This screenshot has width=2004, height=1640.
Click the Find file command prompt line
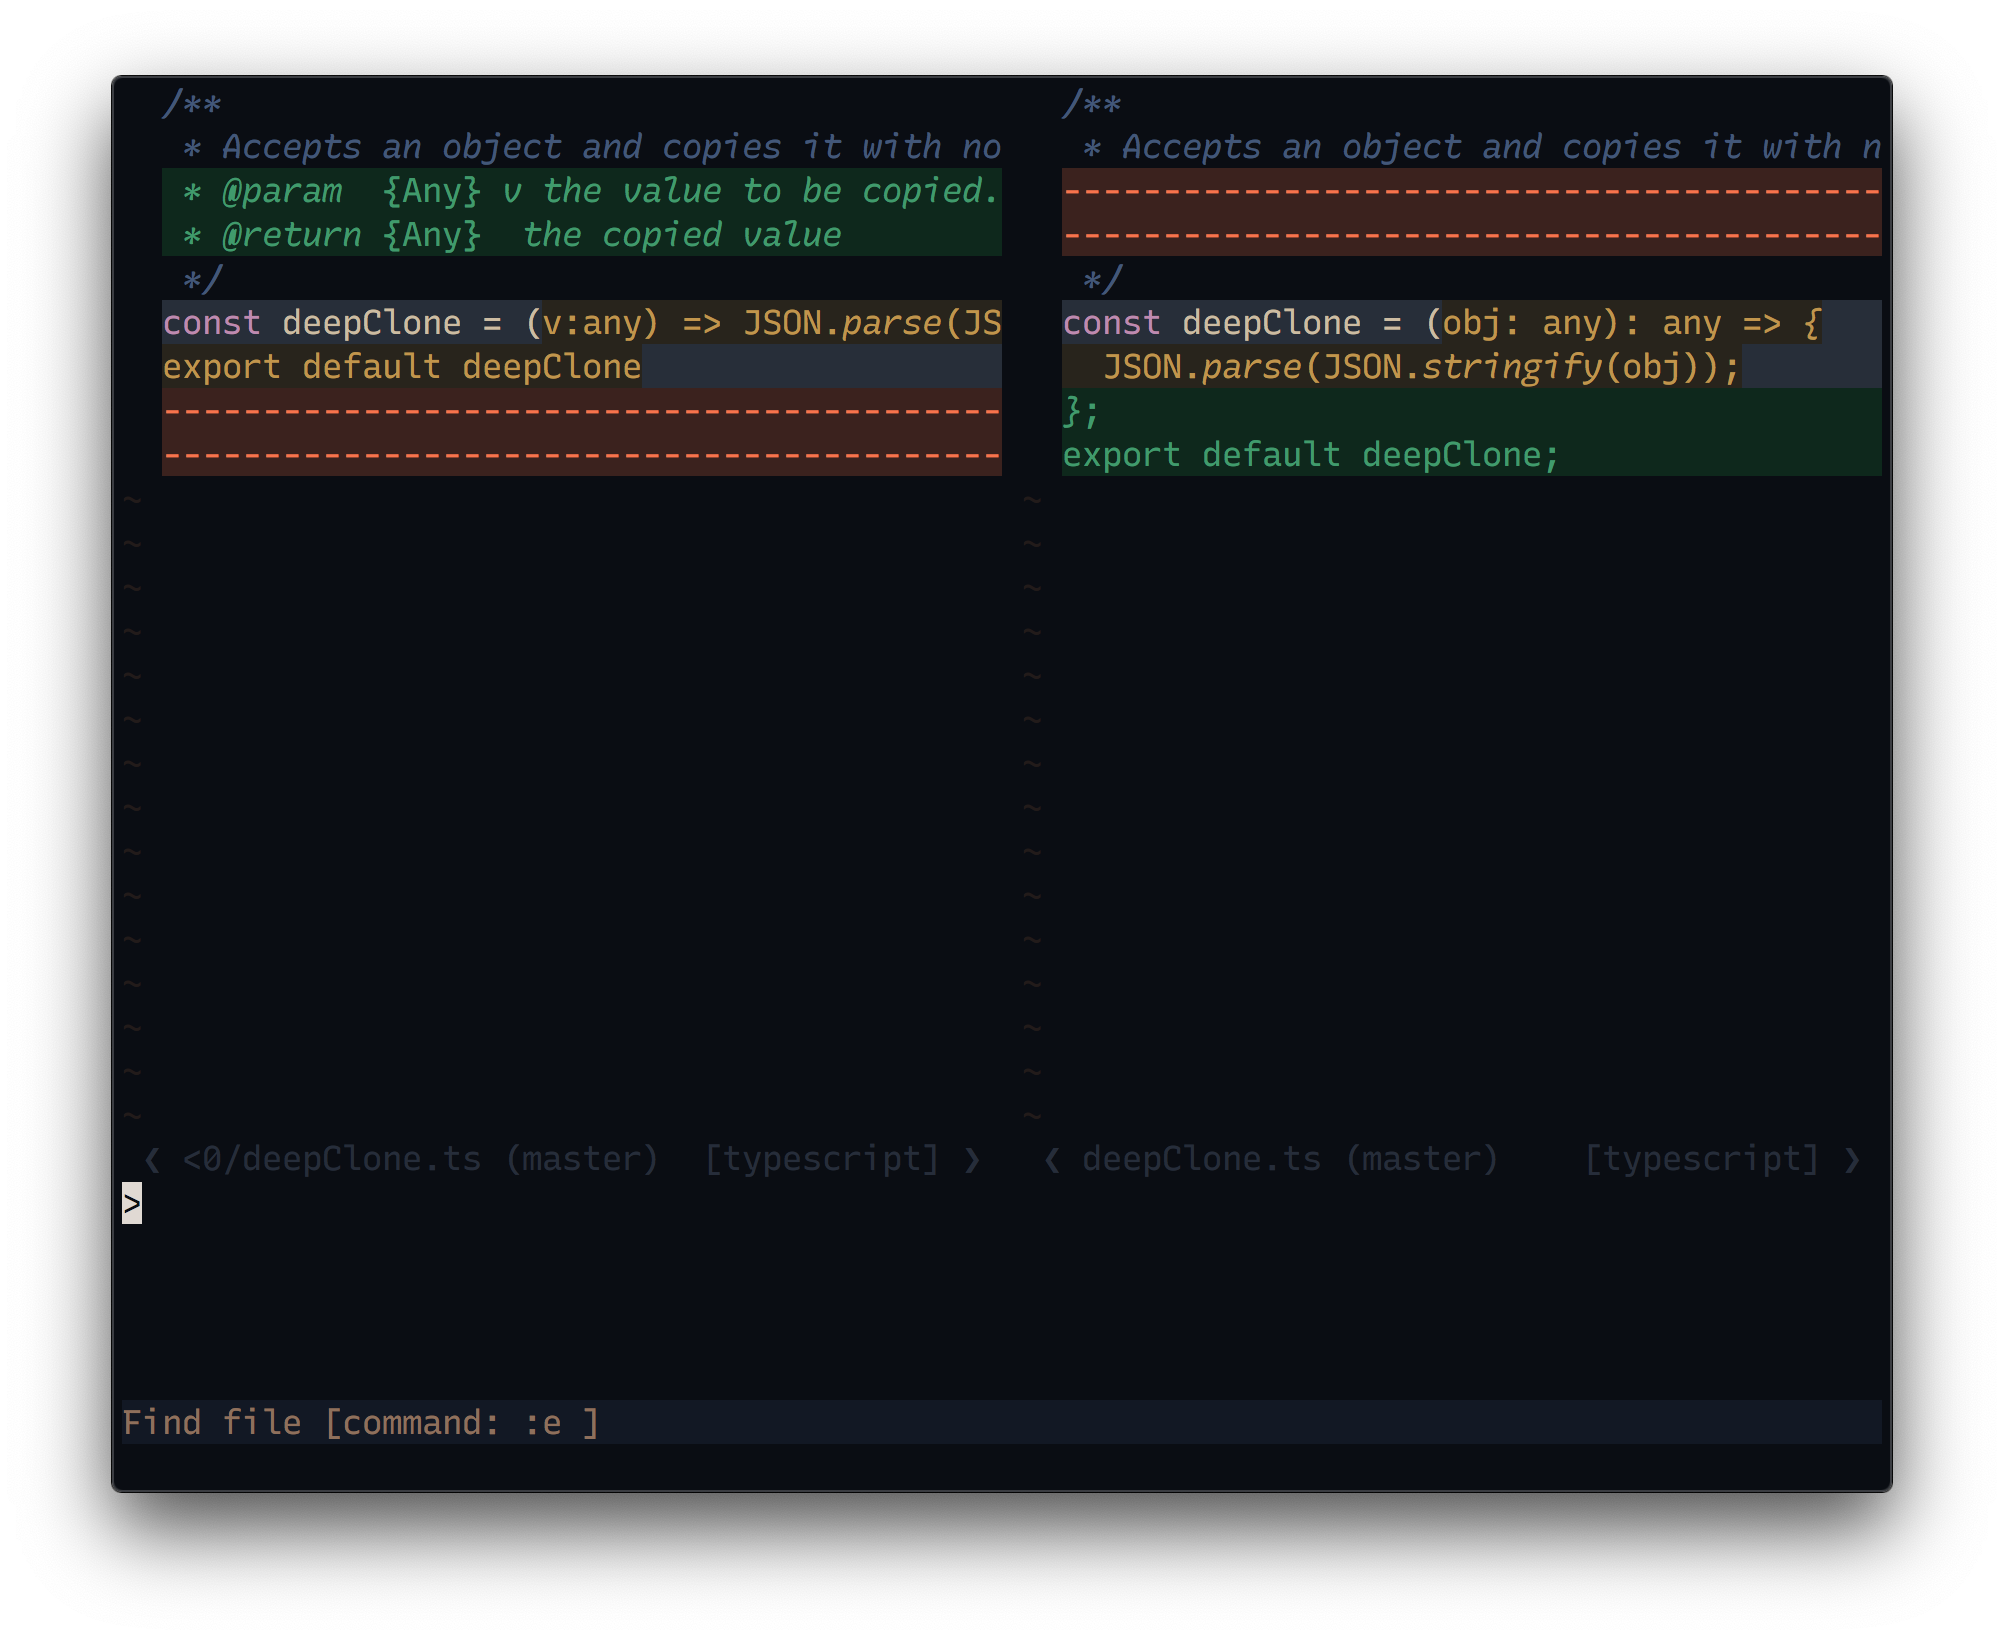click(x=360, y=1422)
